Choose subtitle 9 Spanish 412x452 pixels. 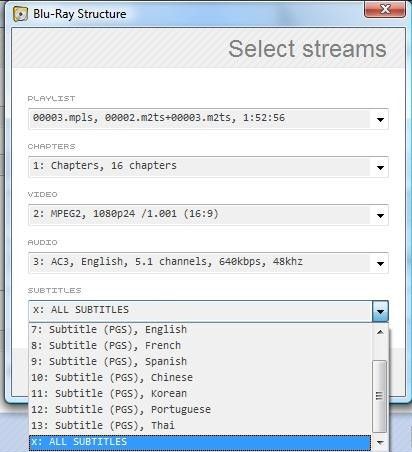[x=200, y=362]
